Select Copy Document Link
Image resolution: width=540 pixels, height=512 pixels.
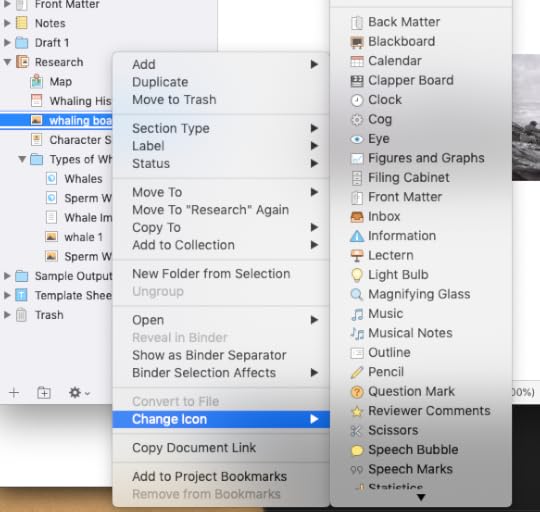click(x=221, y=448)
